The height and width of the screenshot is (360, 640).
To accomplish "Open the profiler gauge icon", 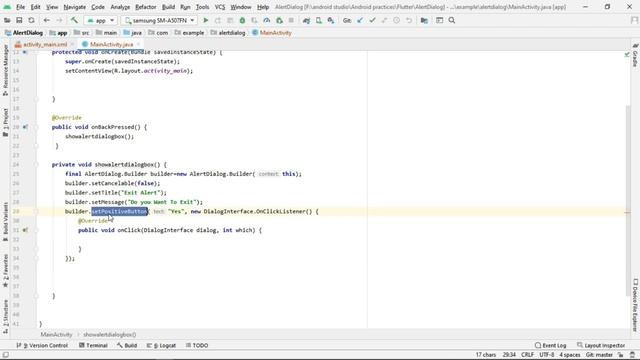I will [x=267, y=20].
